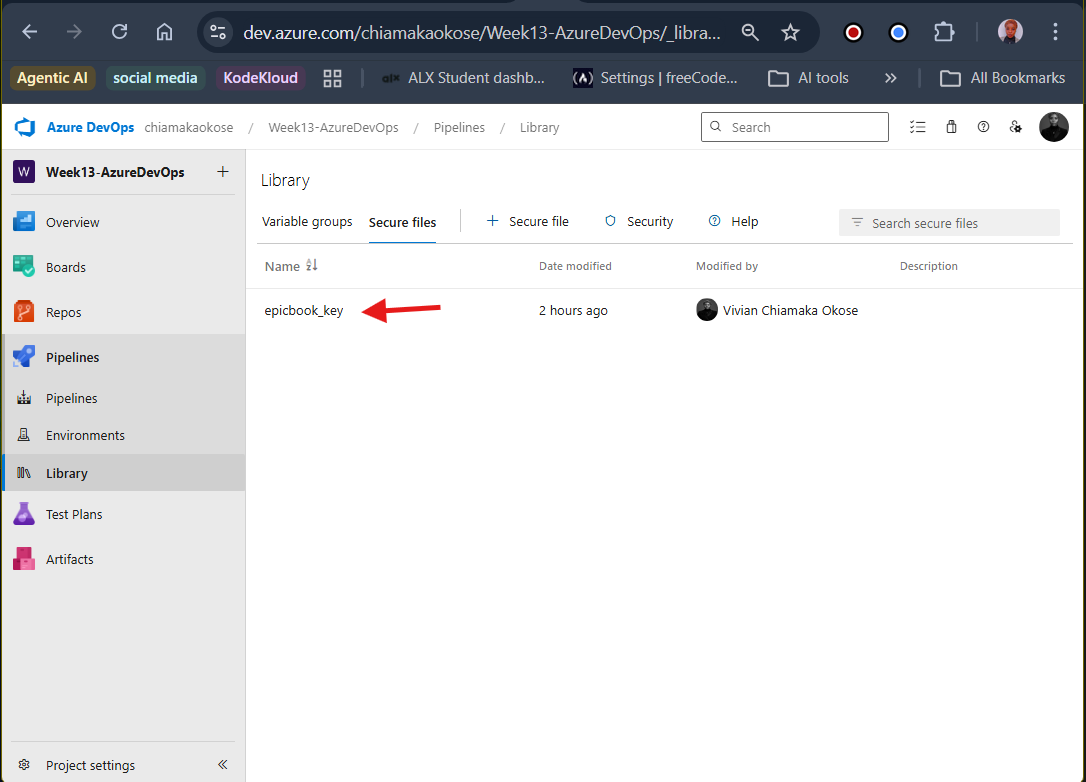Click the browser forward arrow
Viewport: 1086px width, 782px height.
[x=74, y=32]
